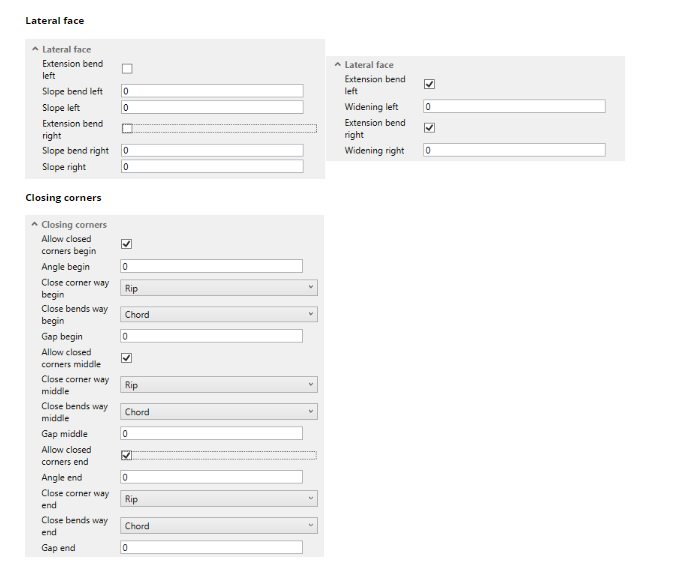683x567 pixels.
Task: Collapse the Closing corners section
Action: [x=36, y=225]
